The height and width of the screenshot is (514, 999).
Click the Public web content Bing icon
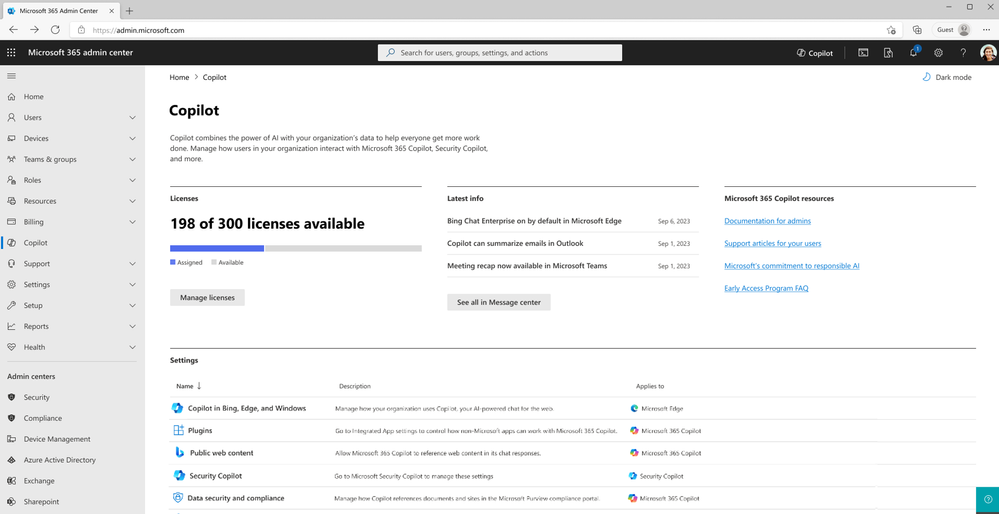point(180,453)
